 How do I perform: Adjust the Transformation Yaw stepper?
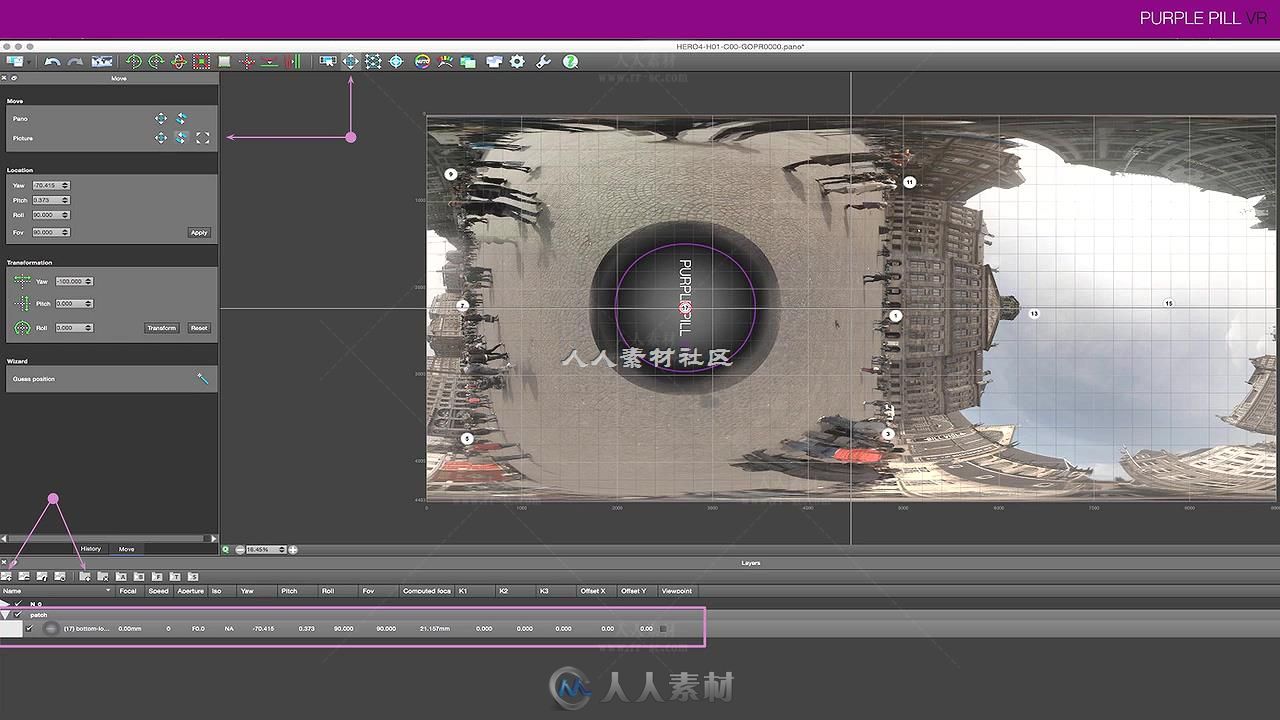click(x=89, y=281)
